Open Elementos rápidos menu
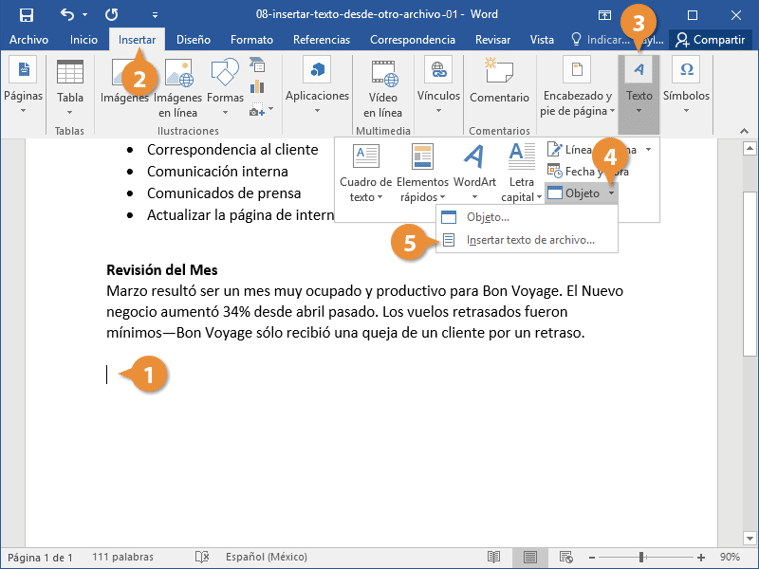 click(422, 173)
